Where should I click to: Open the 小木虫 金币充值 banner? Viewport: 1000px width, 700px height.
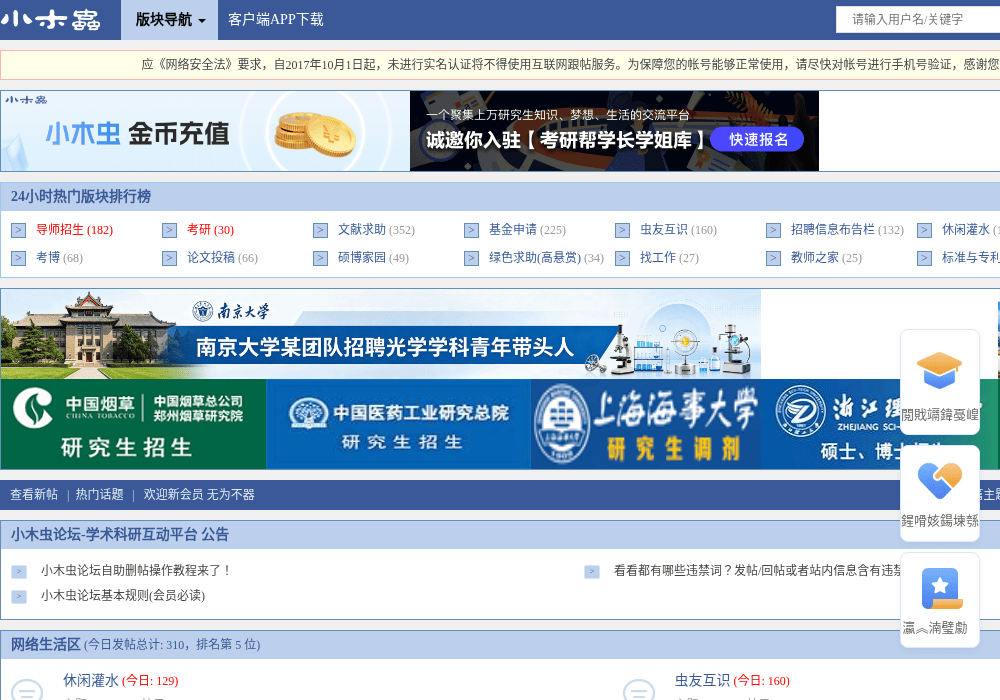[x=205, y=131]
